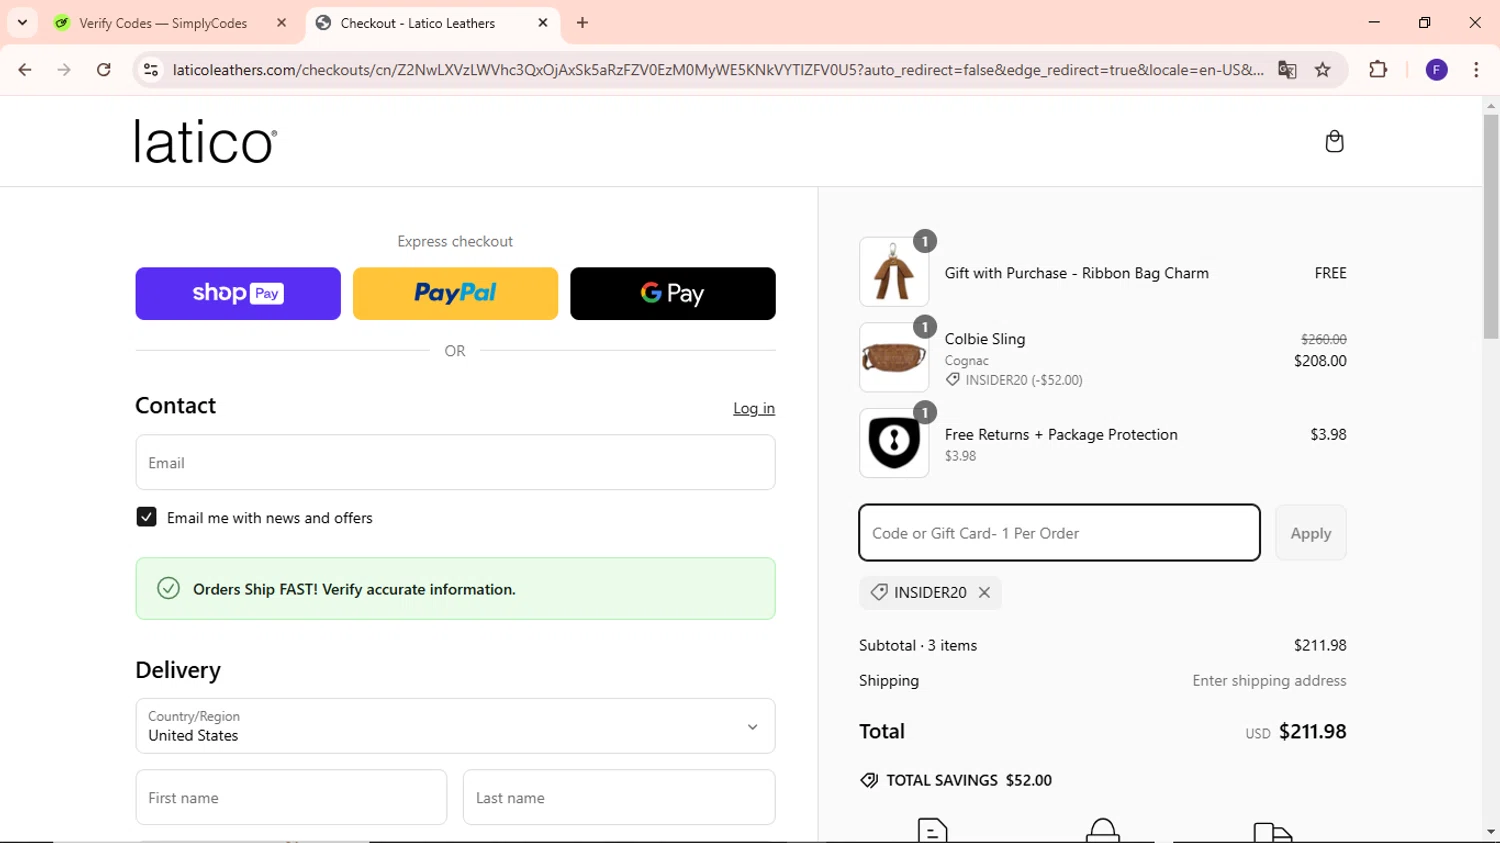1500x843 pixels.
Task: Click the 'Orders Ship FAST!' notice text
Action: click(x=354, y=589)
